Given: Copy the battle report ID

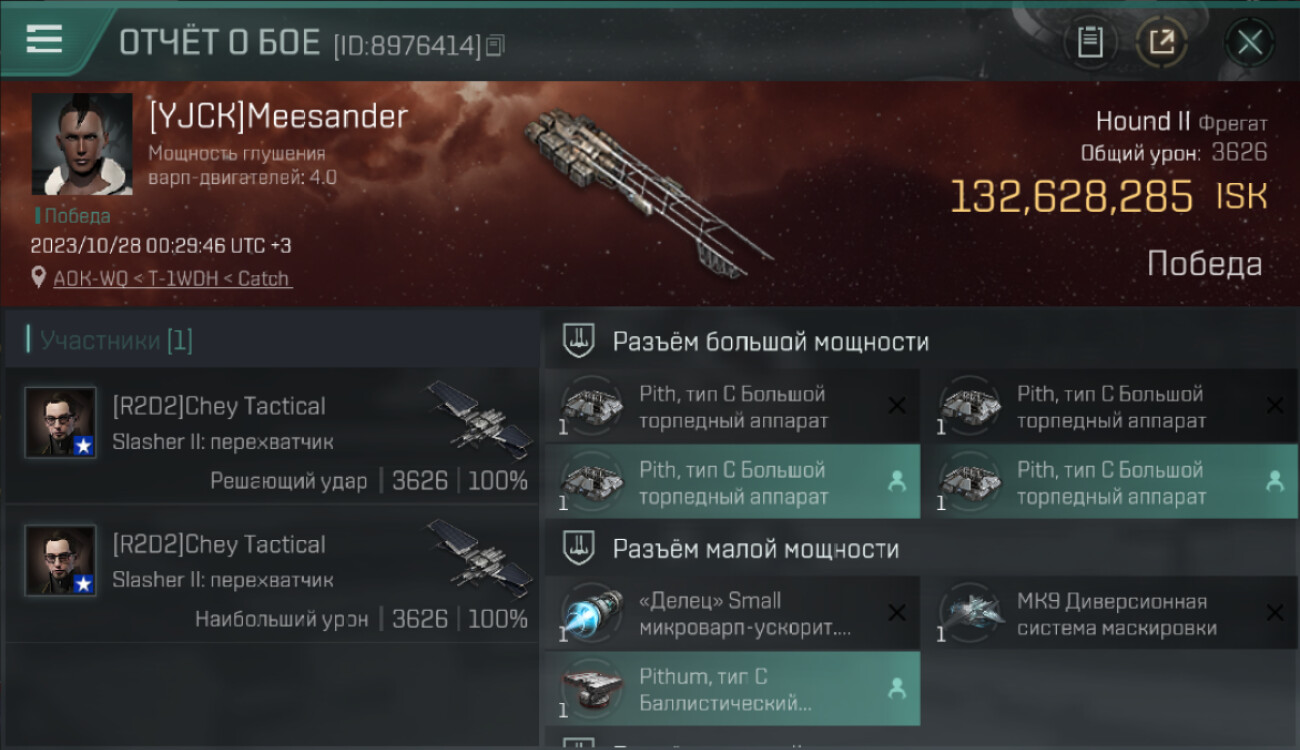Looking at the screenshot, I should (496, 45).
